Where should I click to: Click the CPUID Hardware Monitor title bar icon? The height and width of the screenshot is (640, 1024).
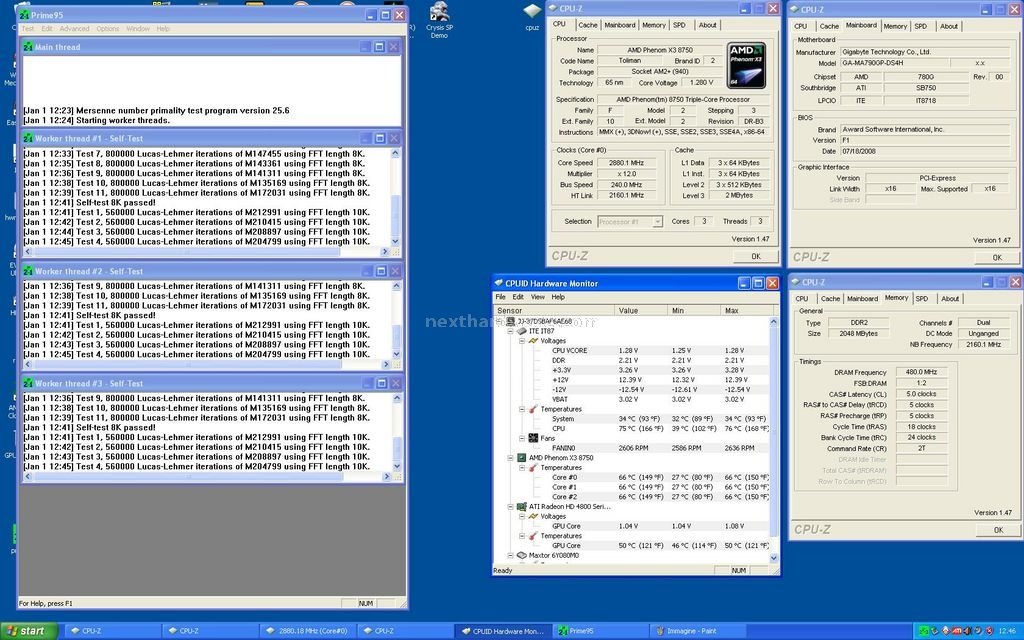tap(498, 283)
